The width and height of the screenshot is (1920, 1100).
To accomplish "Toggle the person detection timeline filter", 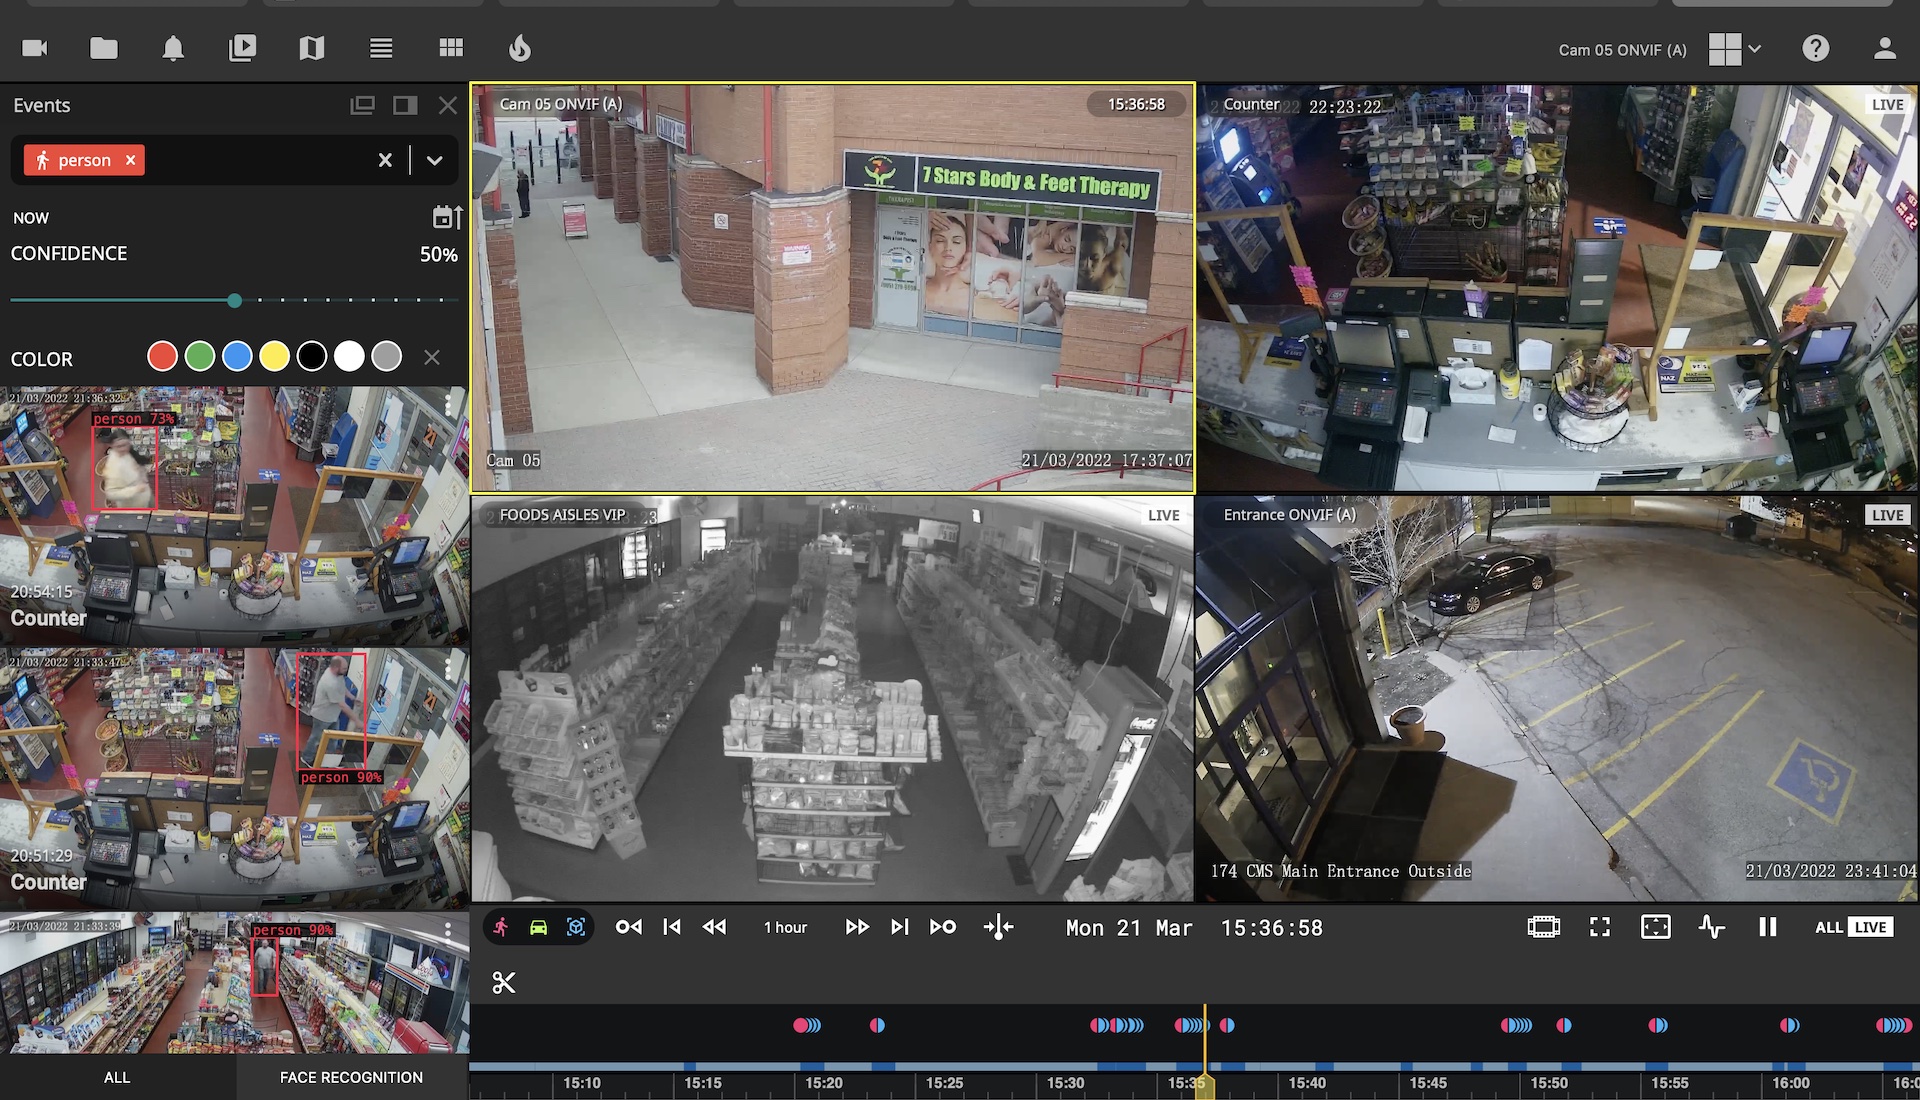I will (501, 927).
